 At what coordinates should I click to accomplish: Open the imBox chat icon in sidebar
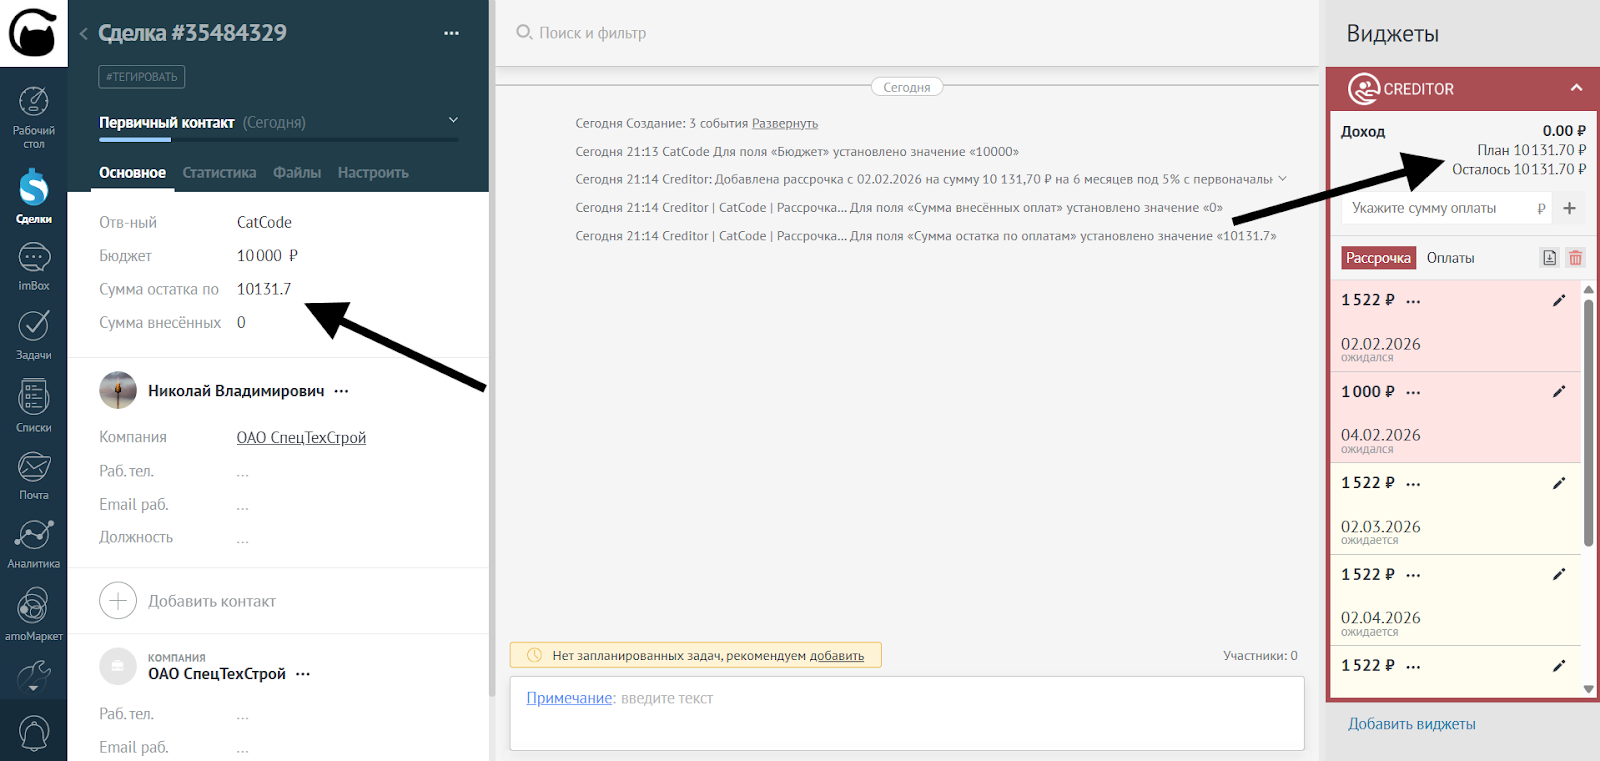pos(34,266)
